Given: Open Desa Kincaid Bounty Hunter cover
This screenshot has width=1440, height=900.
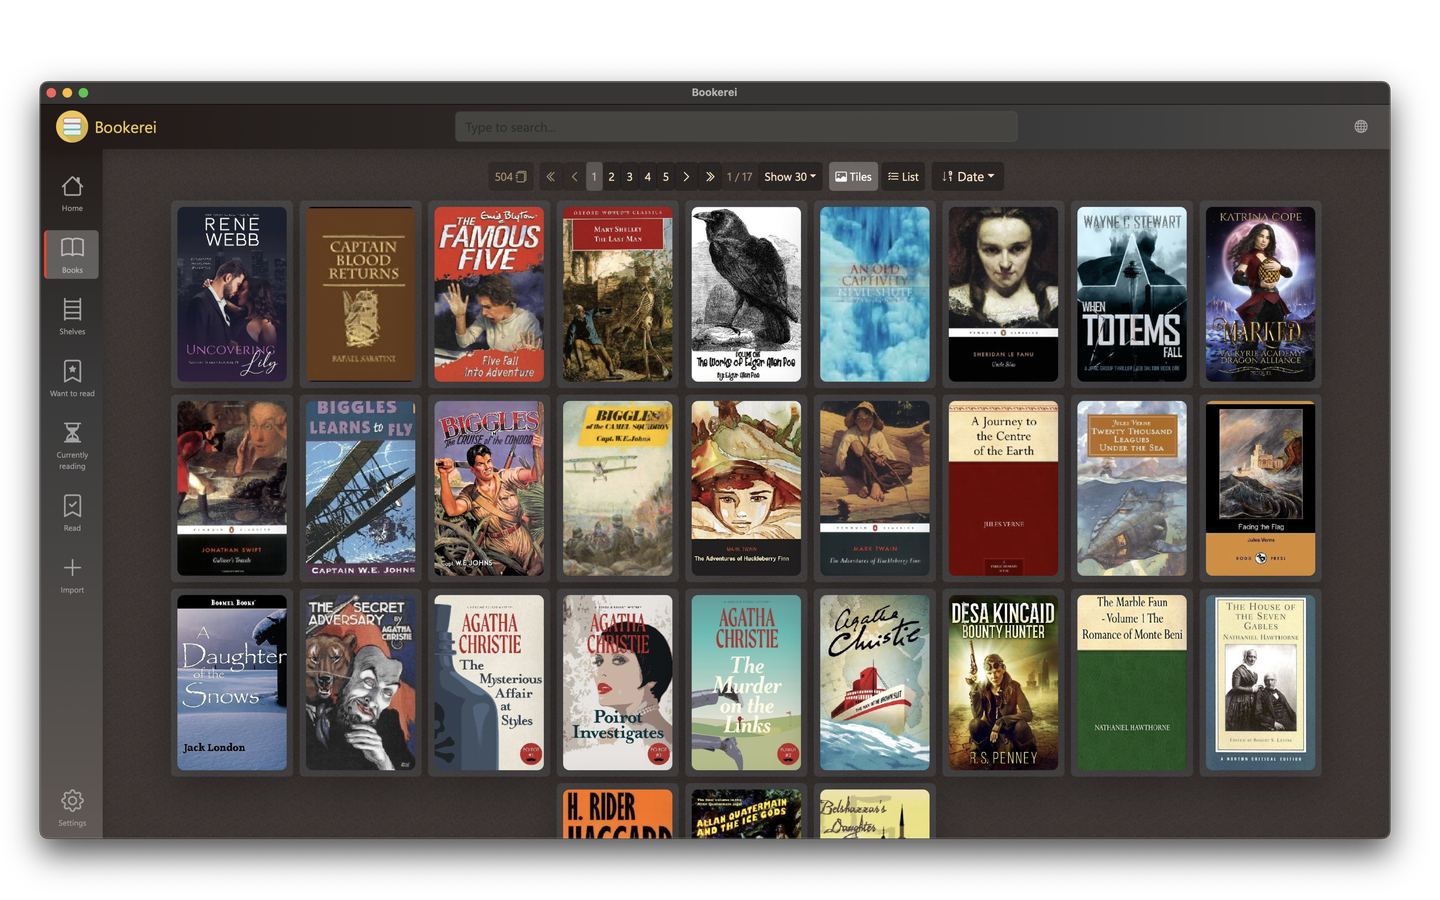Looking at the screenshot, I should point(1003,682).
